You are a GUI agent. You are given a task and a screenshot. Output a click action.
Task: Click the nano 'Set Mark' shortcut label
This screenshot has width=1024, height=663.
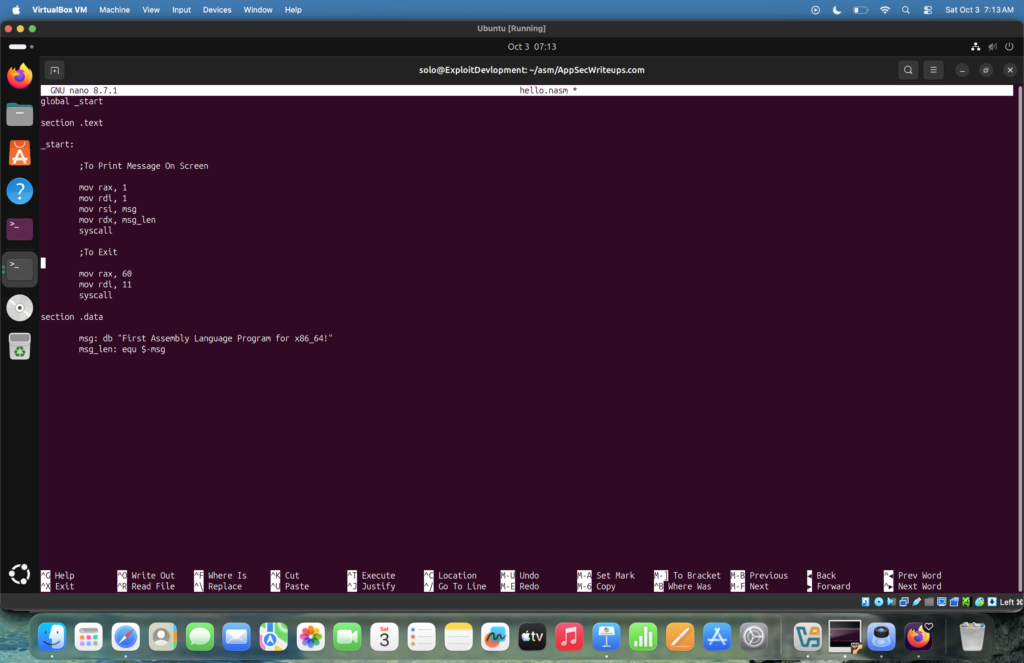click(x=615, y=575)
